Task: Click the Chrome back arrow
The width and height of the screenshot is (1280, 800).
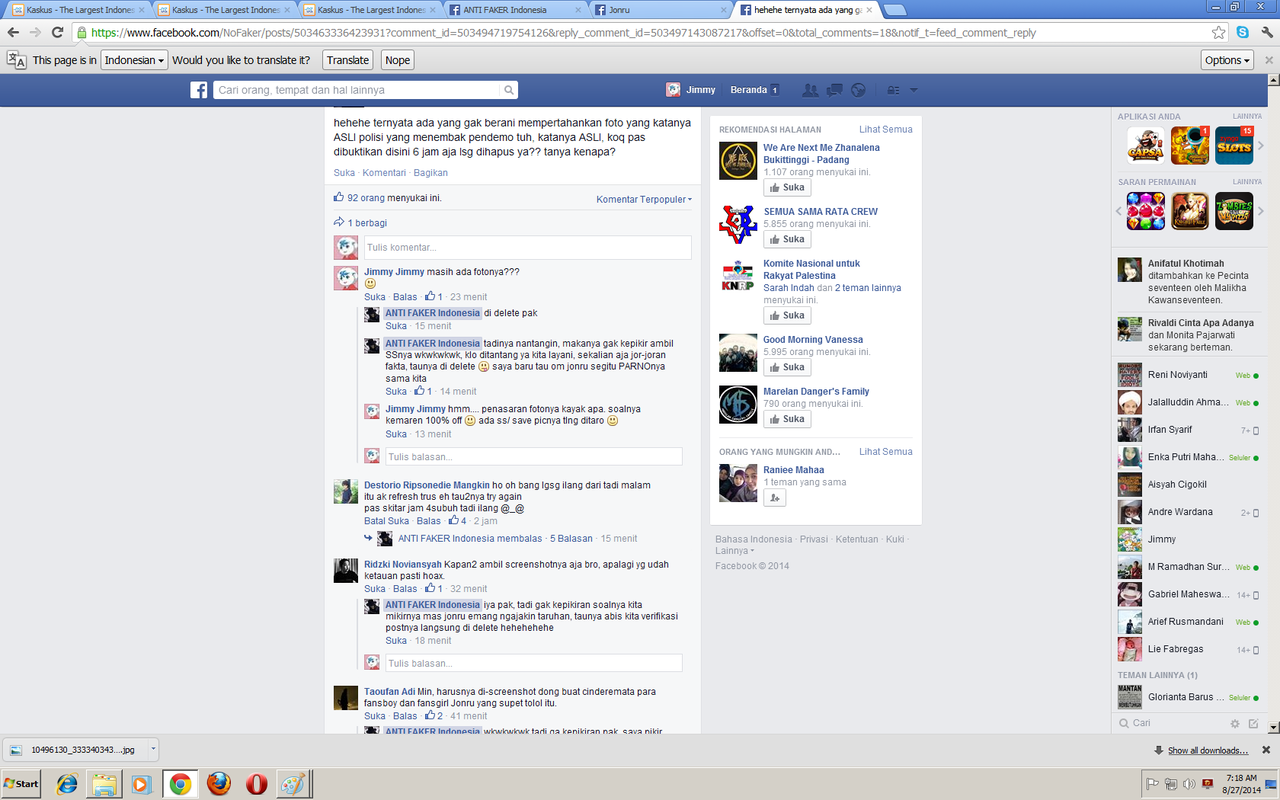Action: coord(13,32)
